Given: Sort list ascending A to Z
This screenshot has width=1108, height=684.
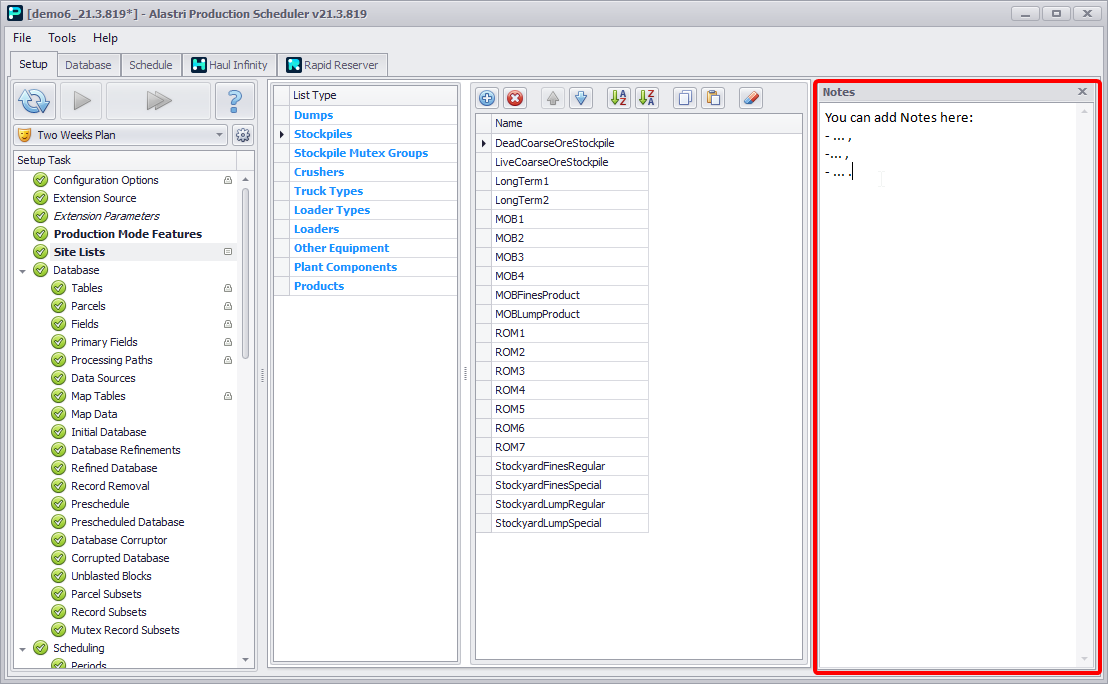Looking at the screenshot, I should [619, 98].
